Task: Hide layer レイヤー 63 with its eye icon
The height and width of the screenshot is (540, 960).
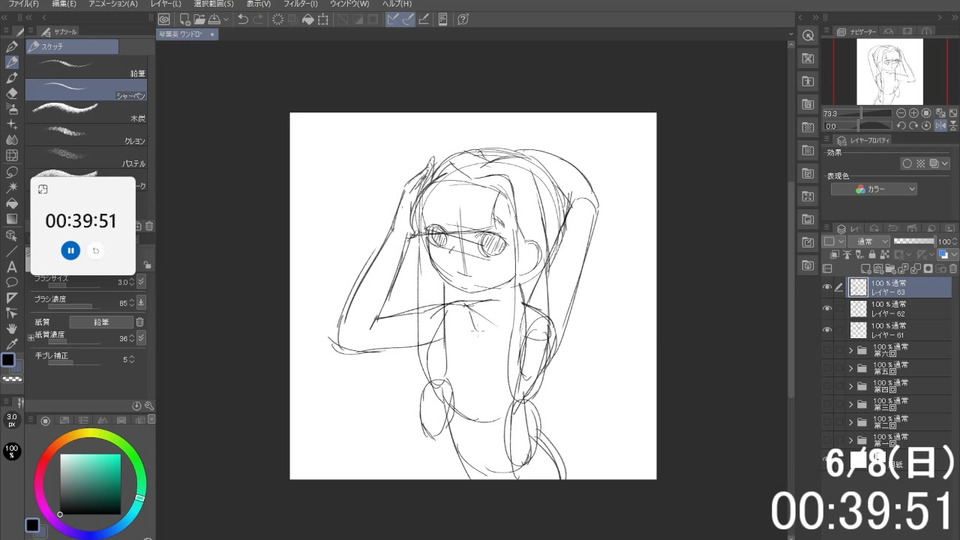Action: tap(827, 287)
